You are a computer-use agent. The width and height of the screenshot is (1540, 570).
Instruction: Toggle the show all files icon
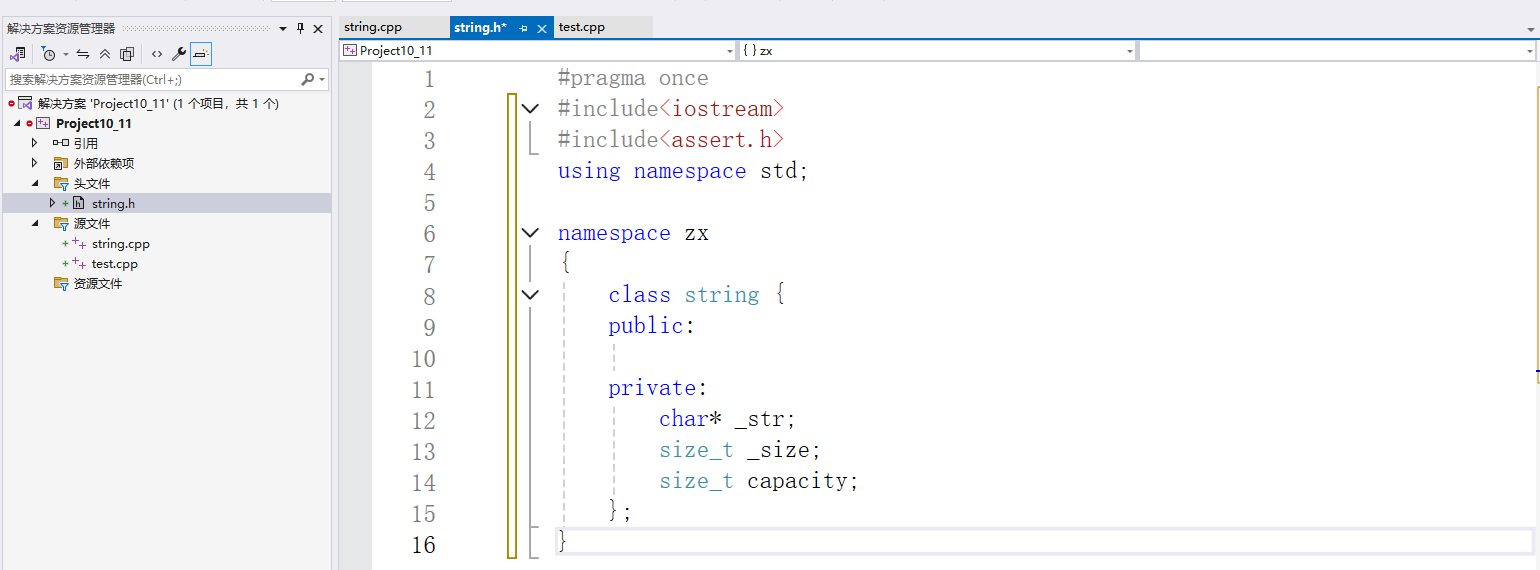tap(127, 54)
